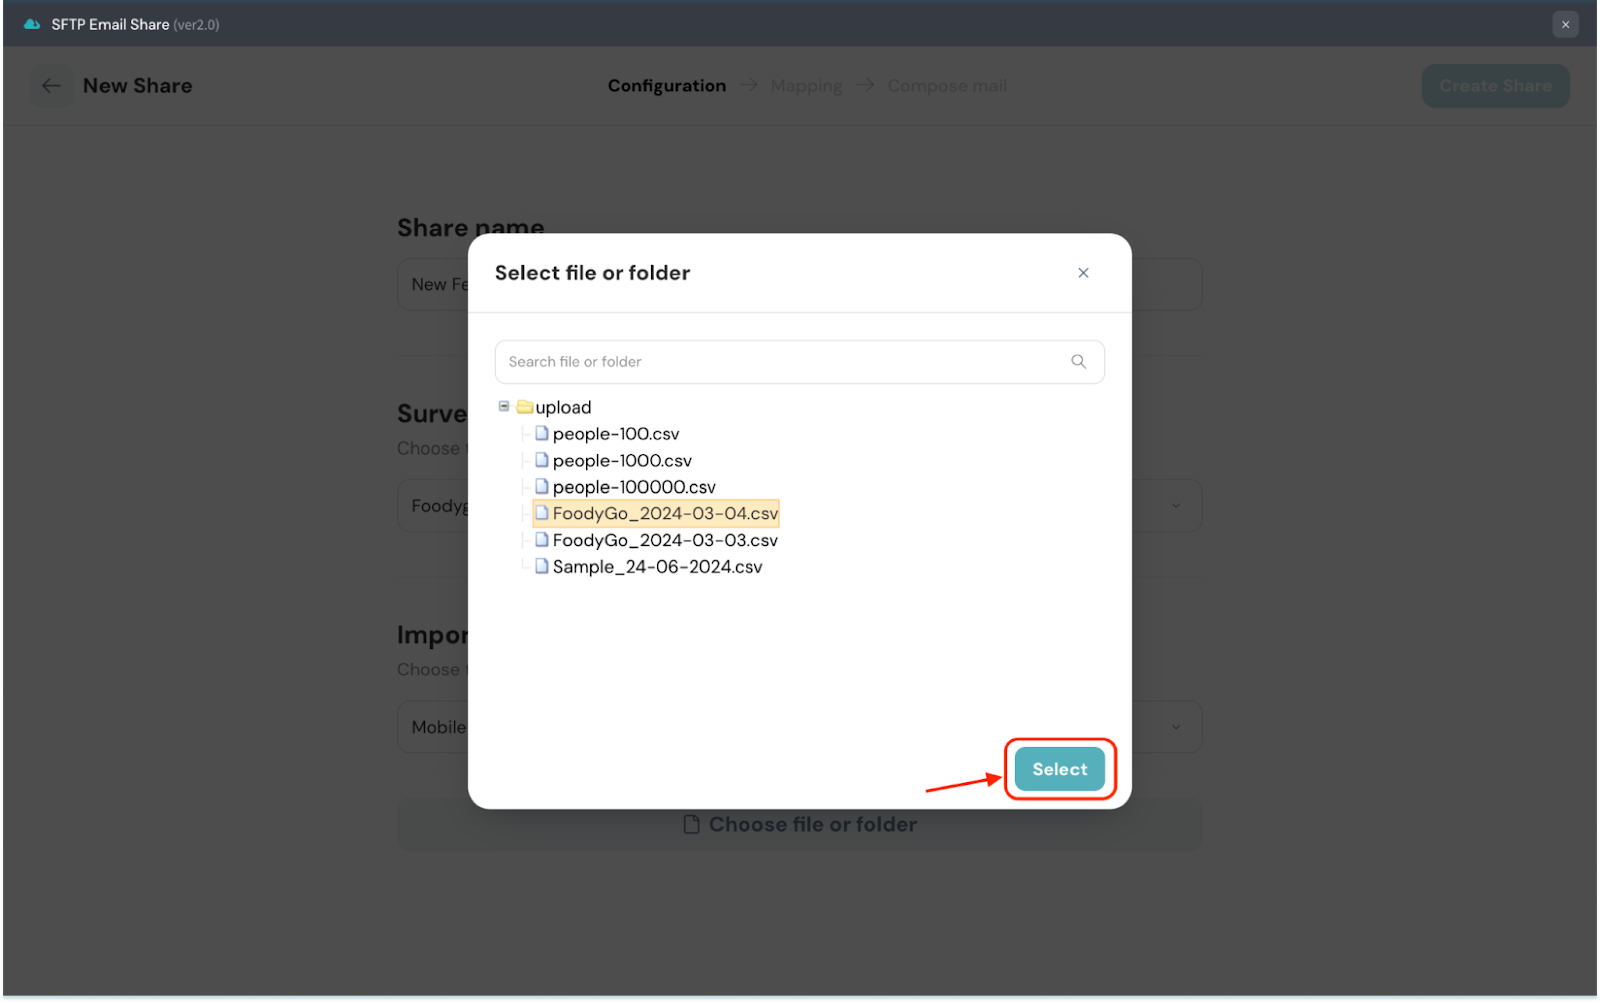Click the SFTP Email Share cloud icon

32,24
